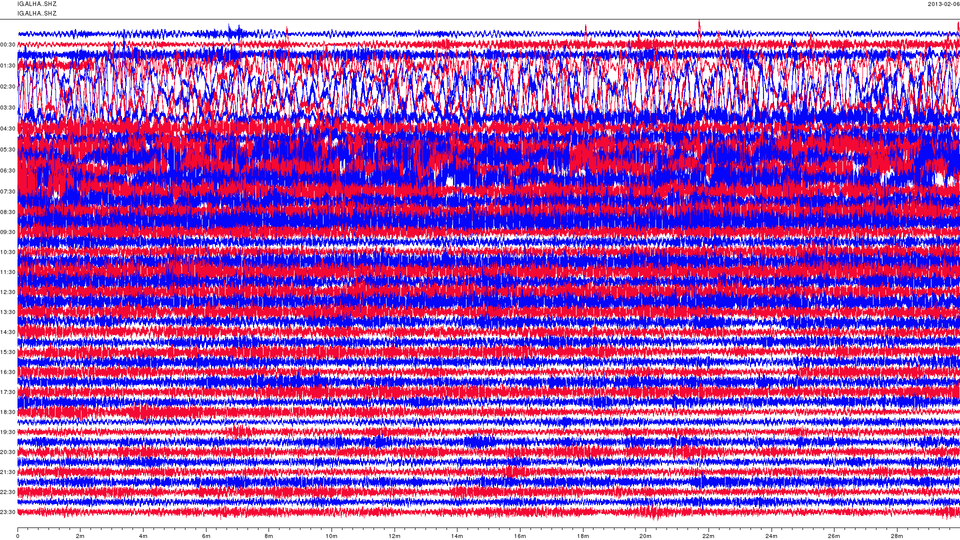Click the 8m axis label
The image size is (960, 540).
coord(269,536)
